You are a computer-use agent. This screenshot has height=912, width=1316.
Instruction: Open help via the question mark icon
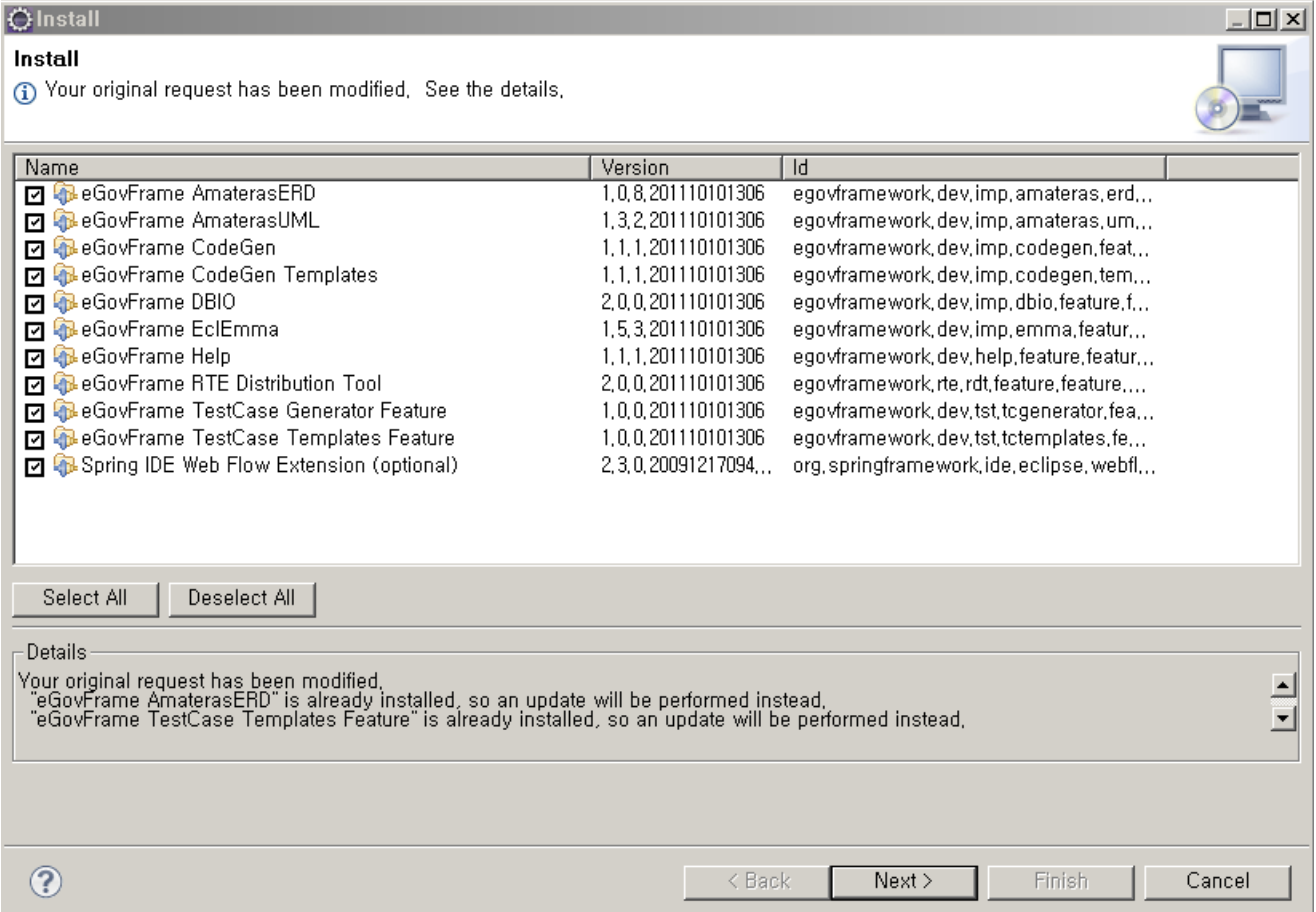point(44,881)
